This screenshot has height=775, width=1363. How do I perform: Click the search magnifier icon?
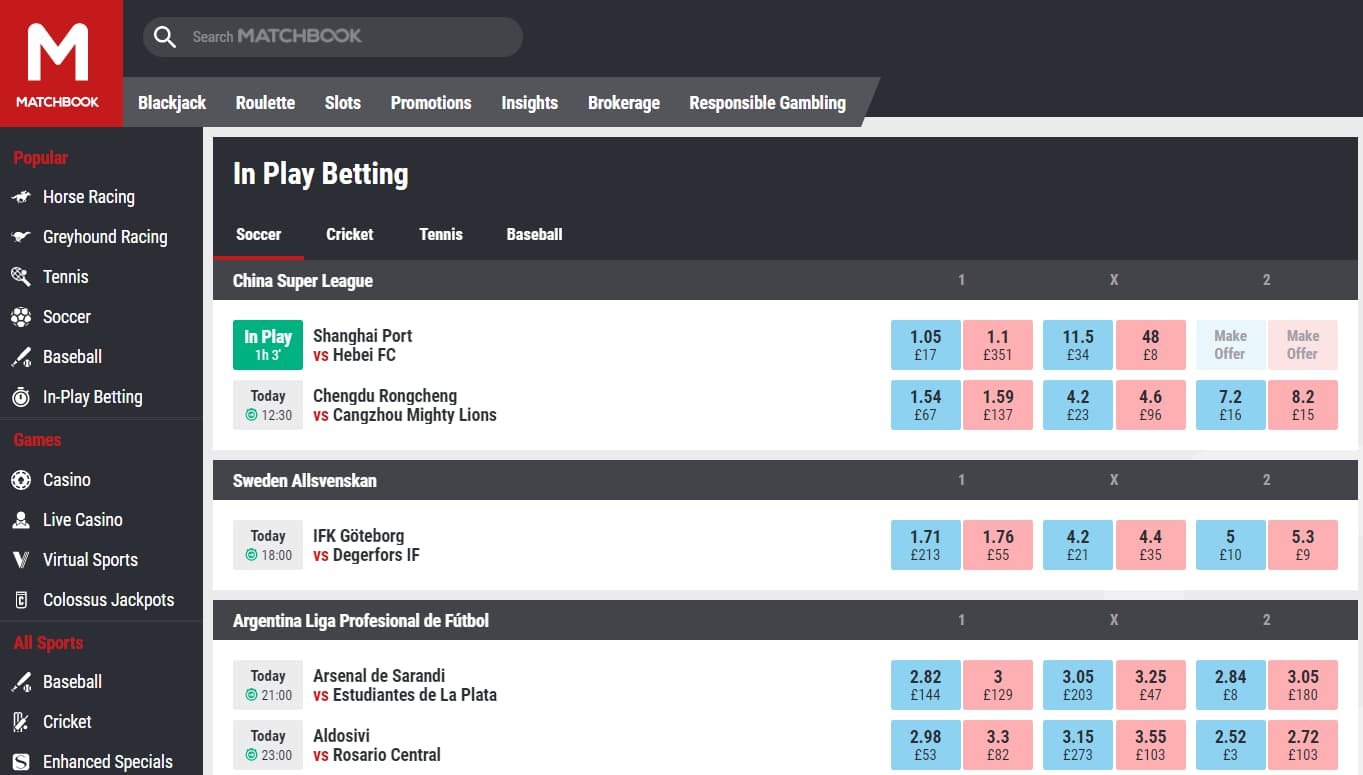coord(165,37)
